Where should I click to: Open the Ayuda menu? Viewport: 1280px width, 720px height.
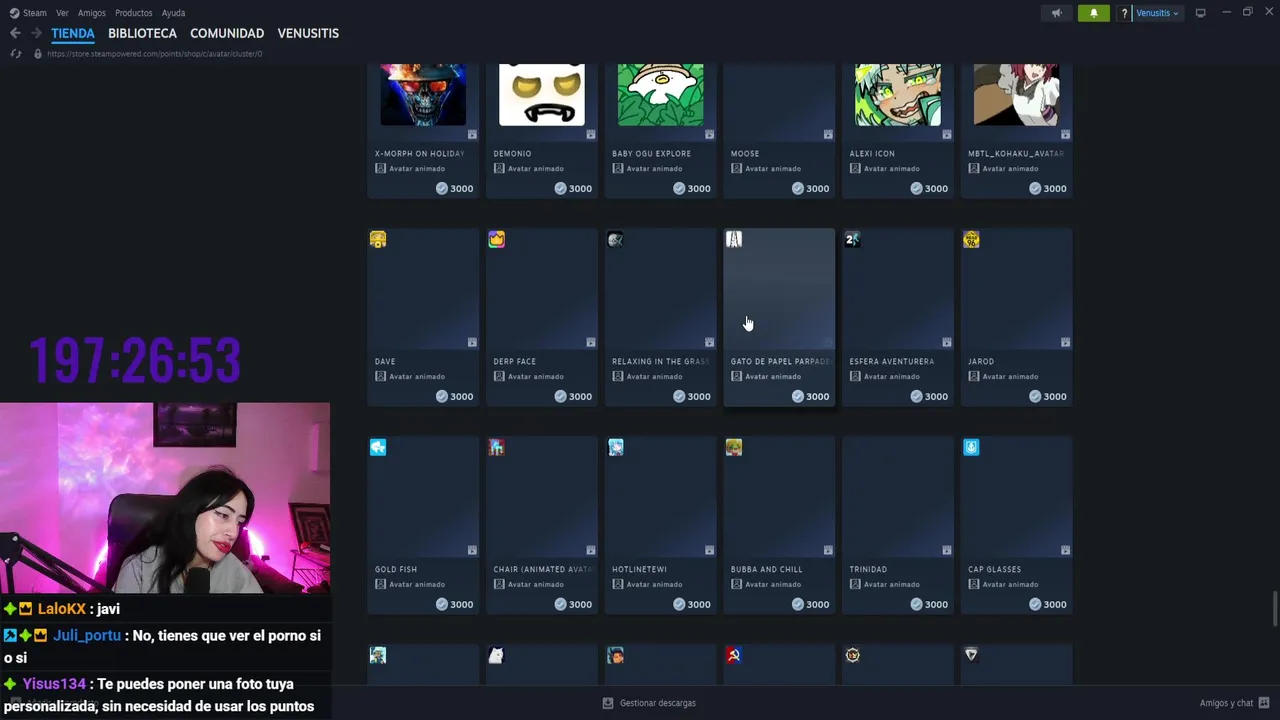pos(173,13)
